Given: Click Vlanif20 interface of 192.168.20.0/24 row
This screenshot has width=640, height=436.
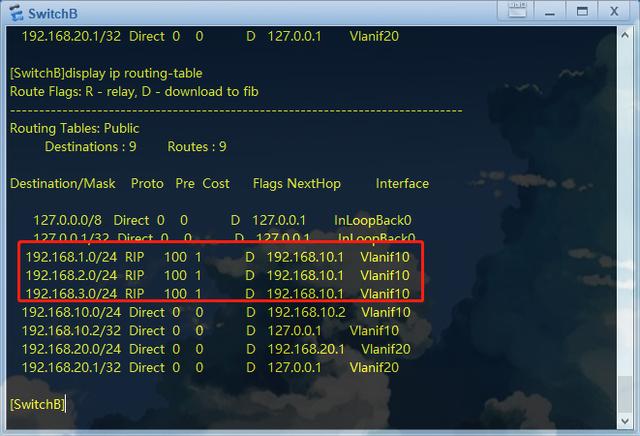Looking at the screenshot, I should pos(386,349).
